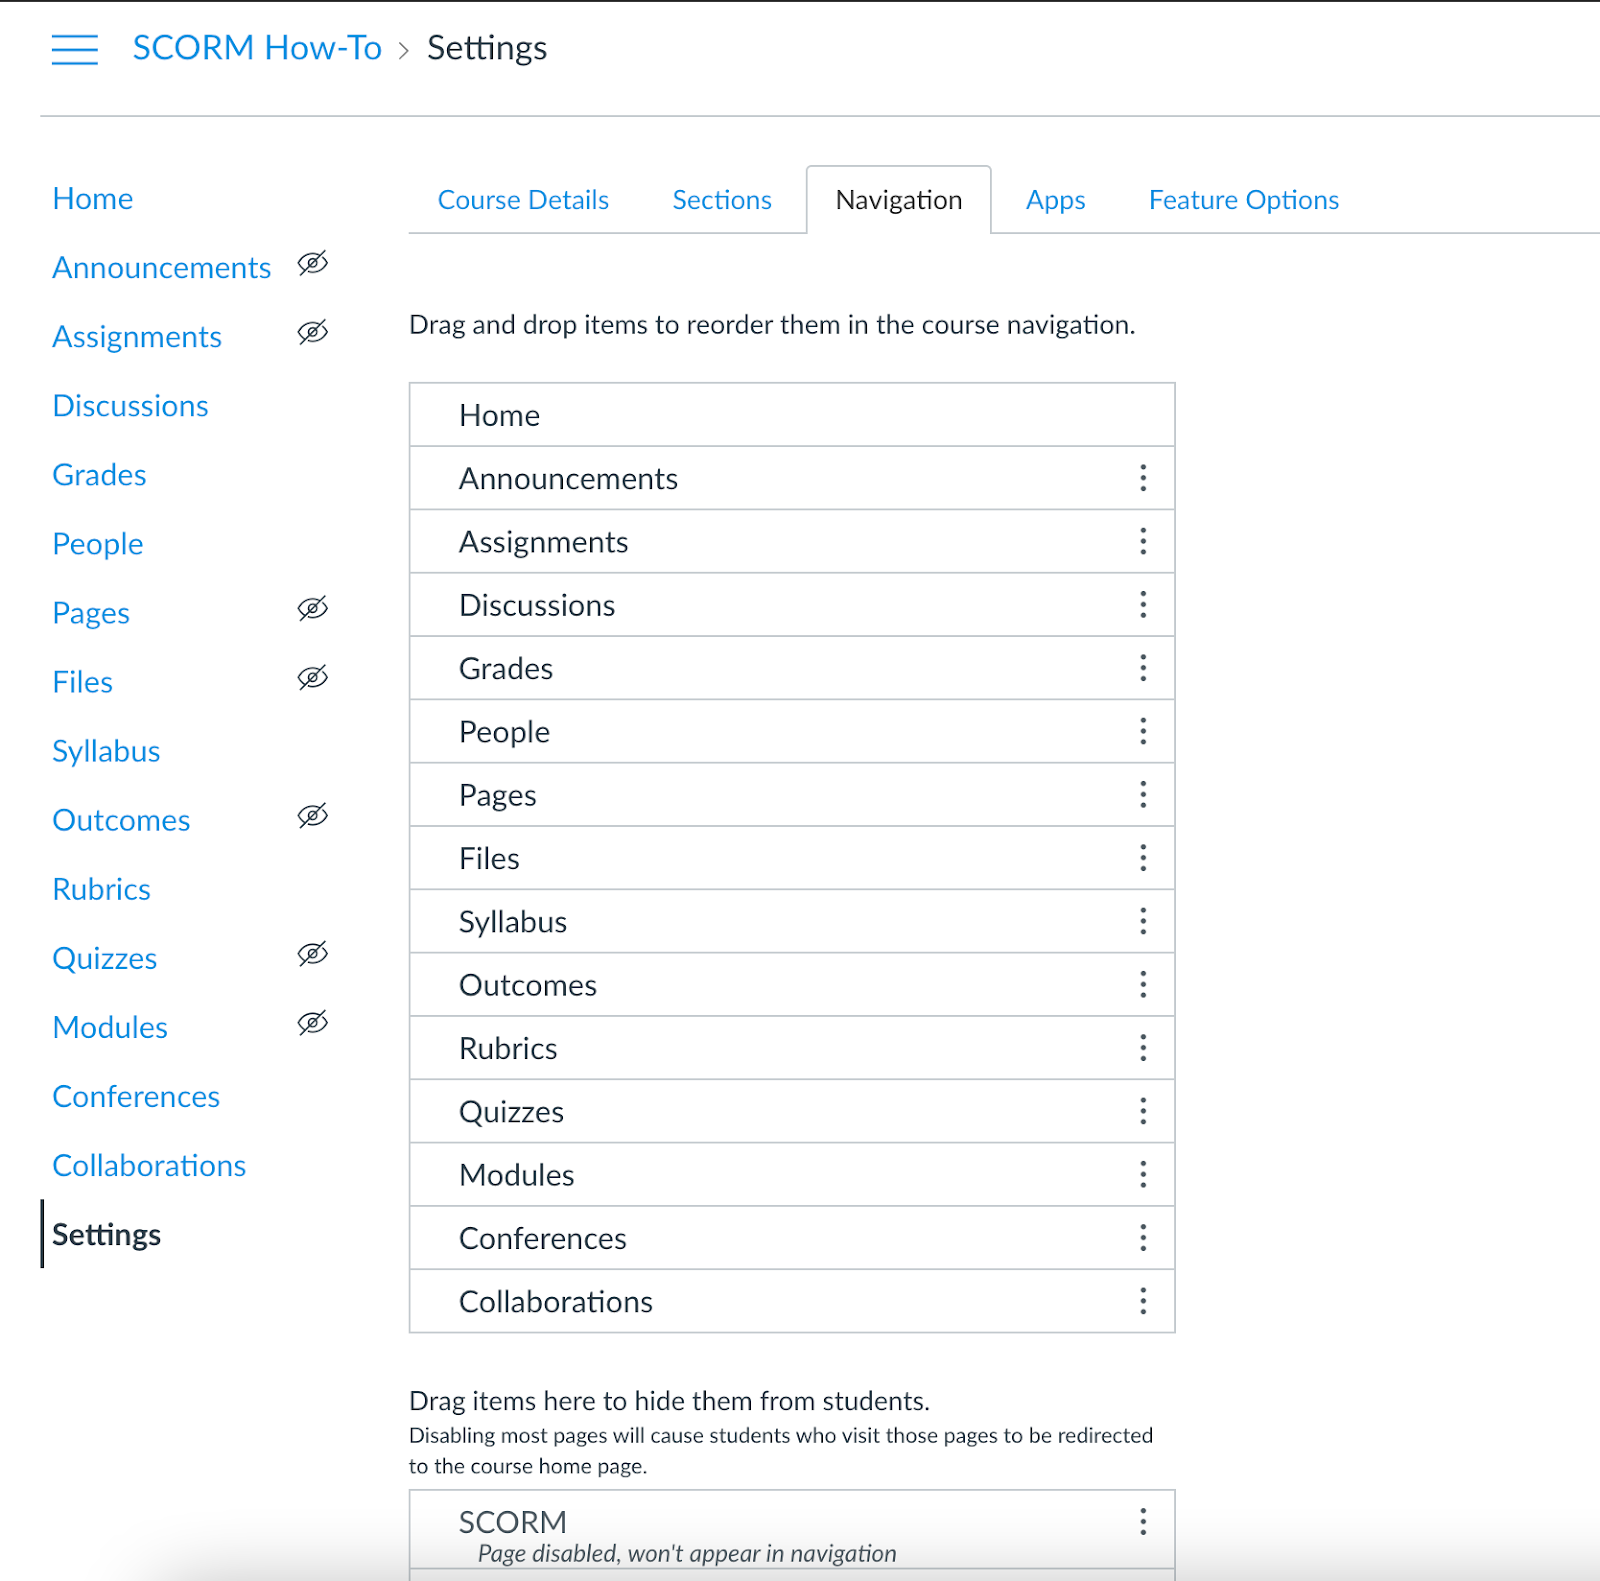Open Conferences in the course sidebar
The height and width of the screenshot is (1581, 1600).
[136, 1096]
